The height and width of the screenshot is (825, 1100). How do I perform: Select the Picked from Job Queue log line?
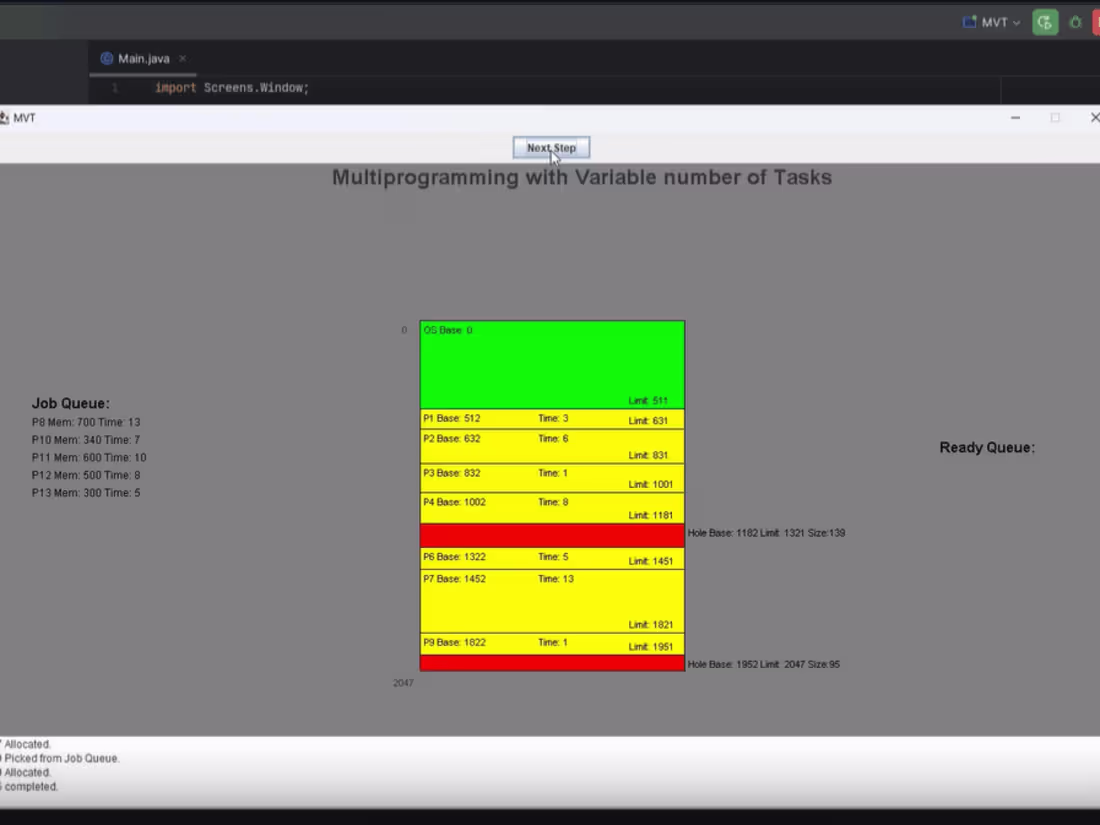[62, 758]
